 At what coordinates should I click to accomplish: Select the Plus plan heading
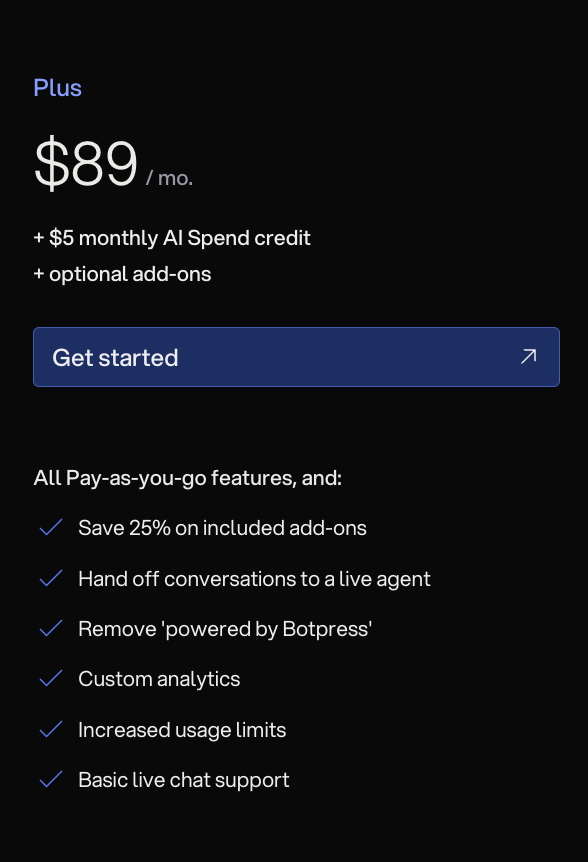pos(58,88)
